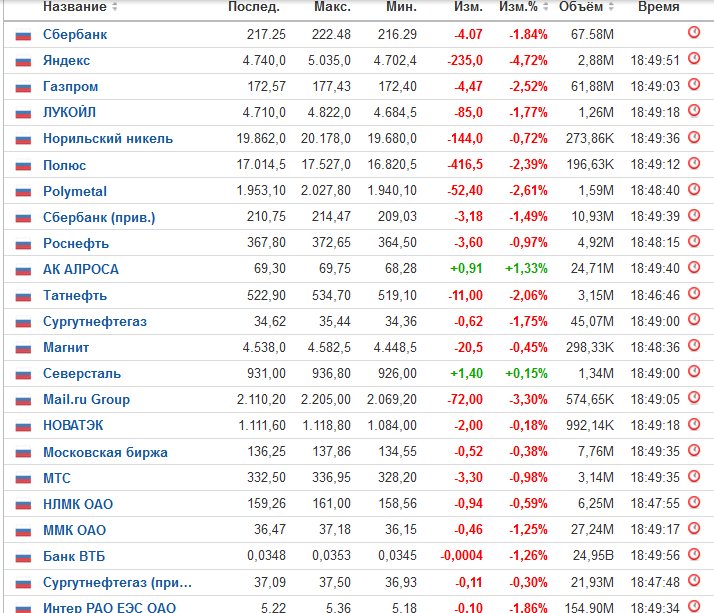
Task: Open the МТС stock link
Action: pos(57,478)
